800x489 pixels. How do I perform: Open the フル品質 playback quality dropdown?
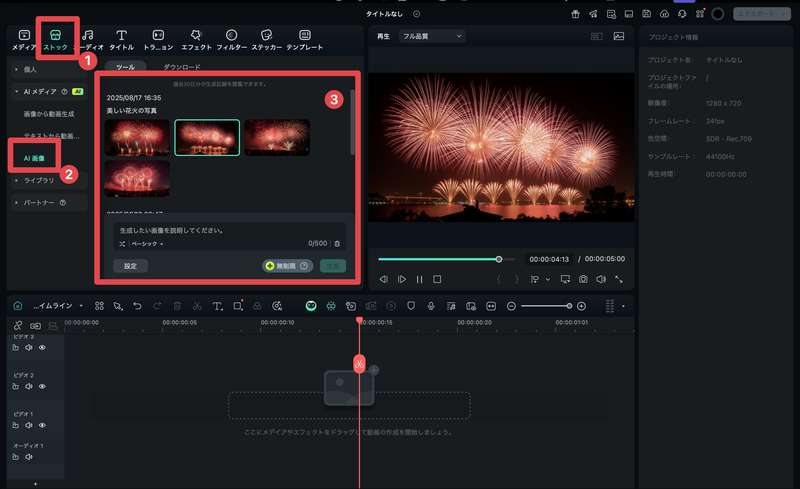coord(432,36)
